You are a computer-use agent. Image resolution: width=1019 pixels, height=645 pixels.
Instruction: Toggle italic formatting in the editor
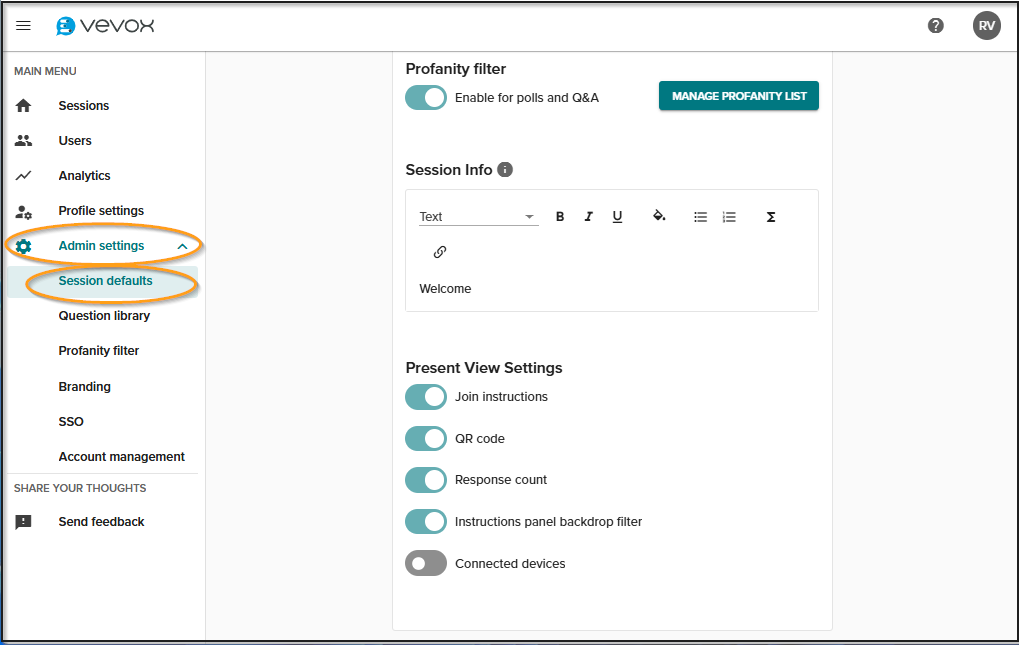588,217
